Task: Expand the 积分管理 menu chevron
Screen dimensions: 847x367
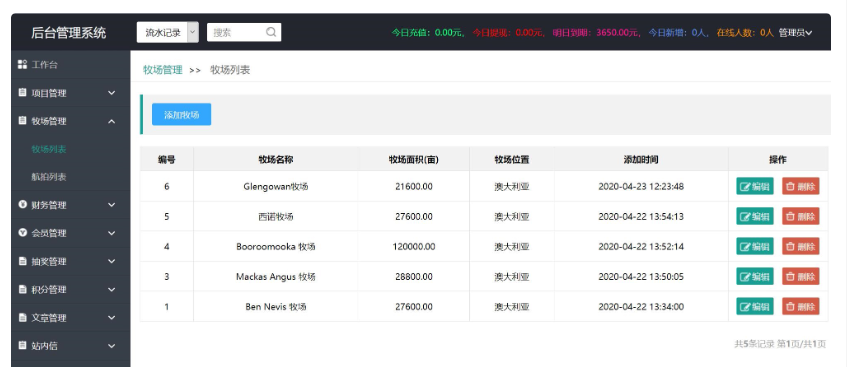Action: tap(111, 290)
